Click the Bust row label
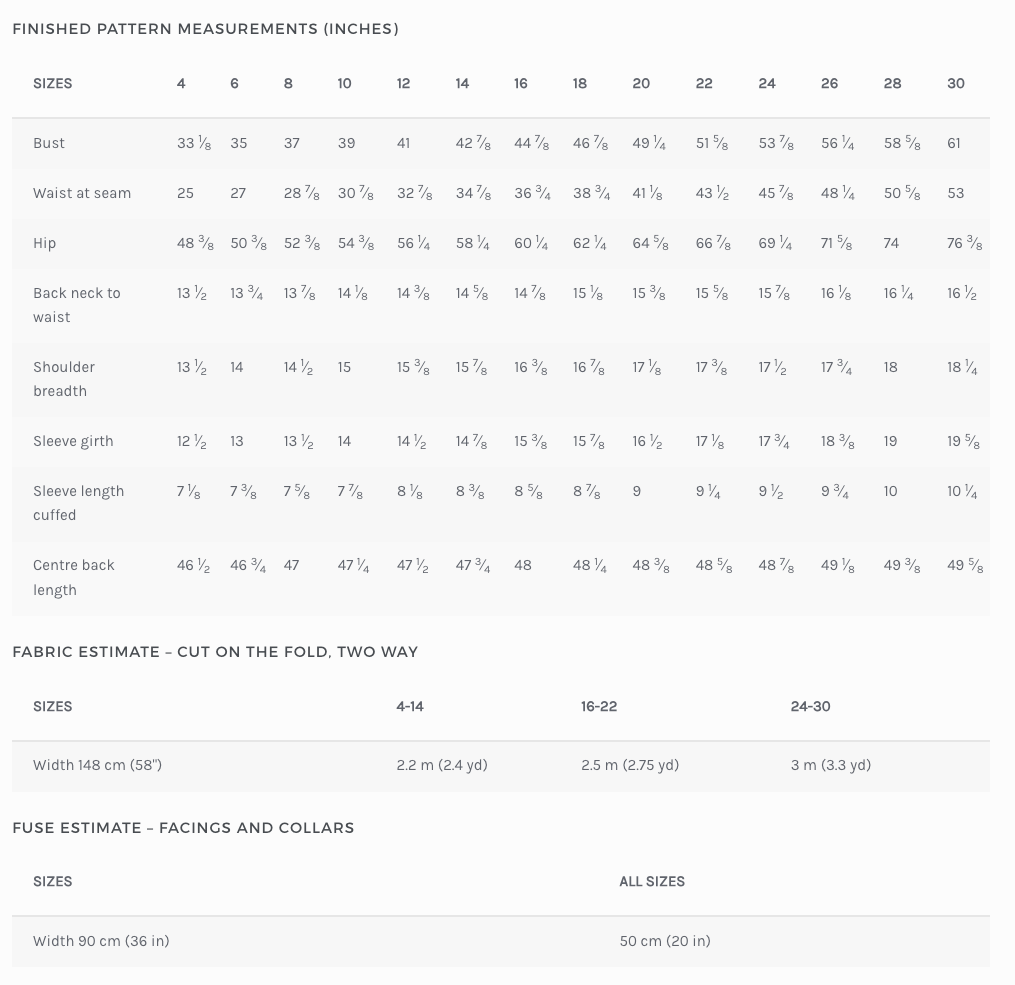This screenshot has height=985, width=1015. coord(49,143)
